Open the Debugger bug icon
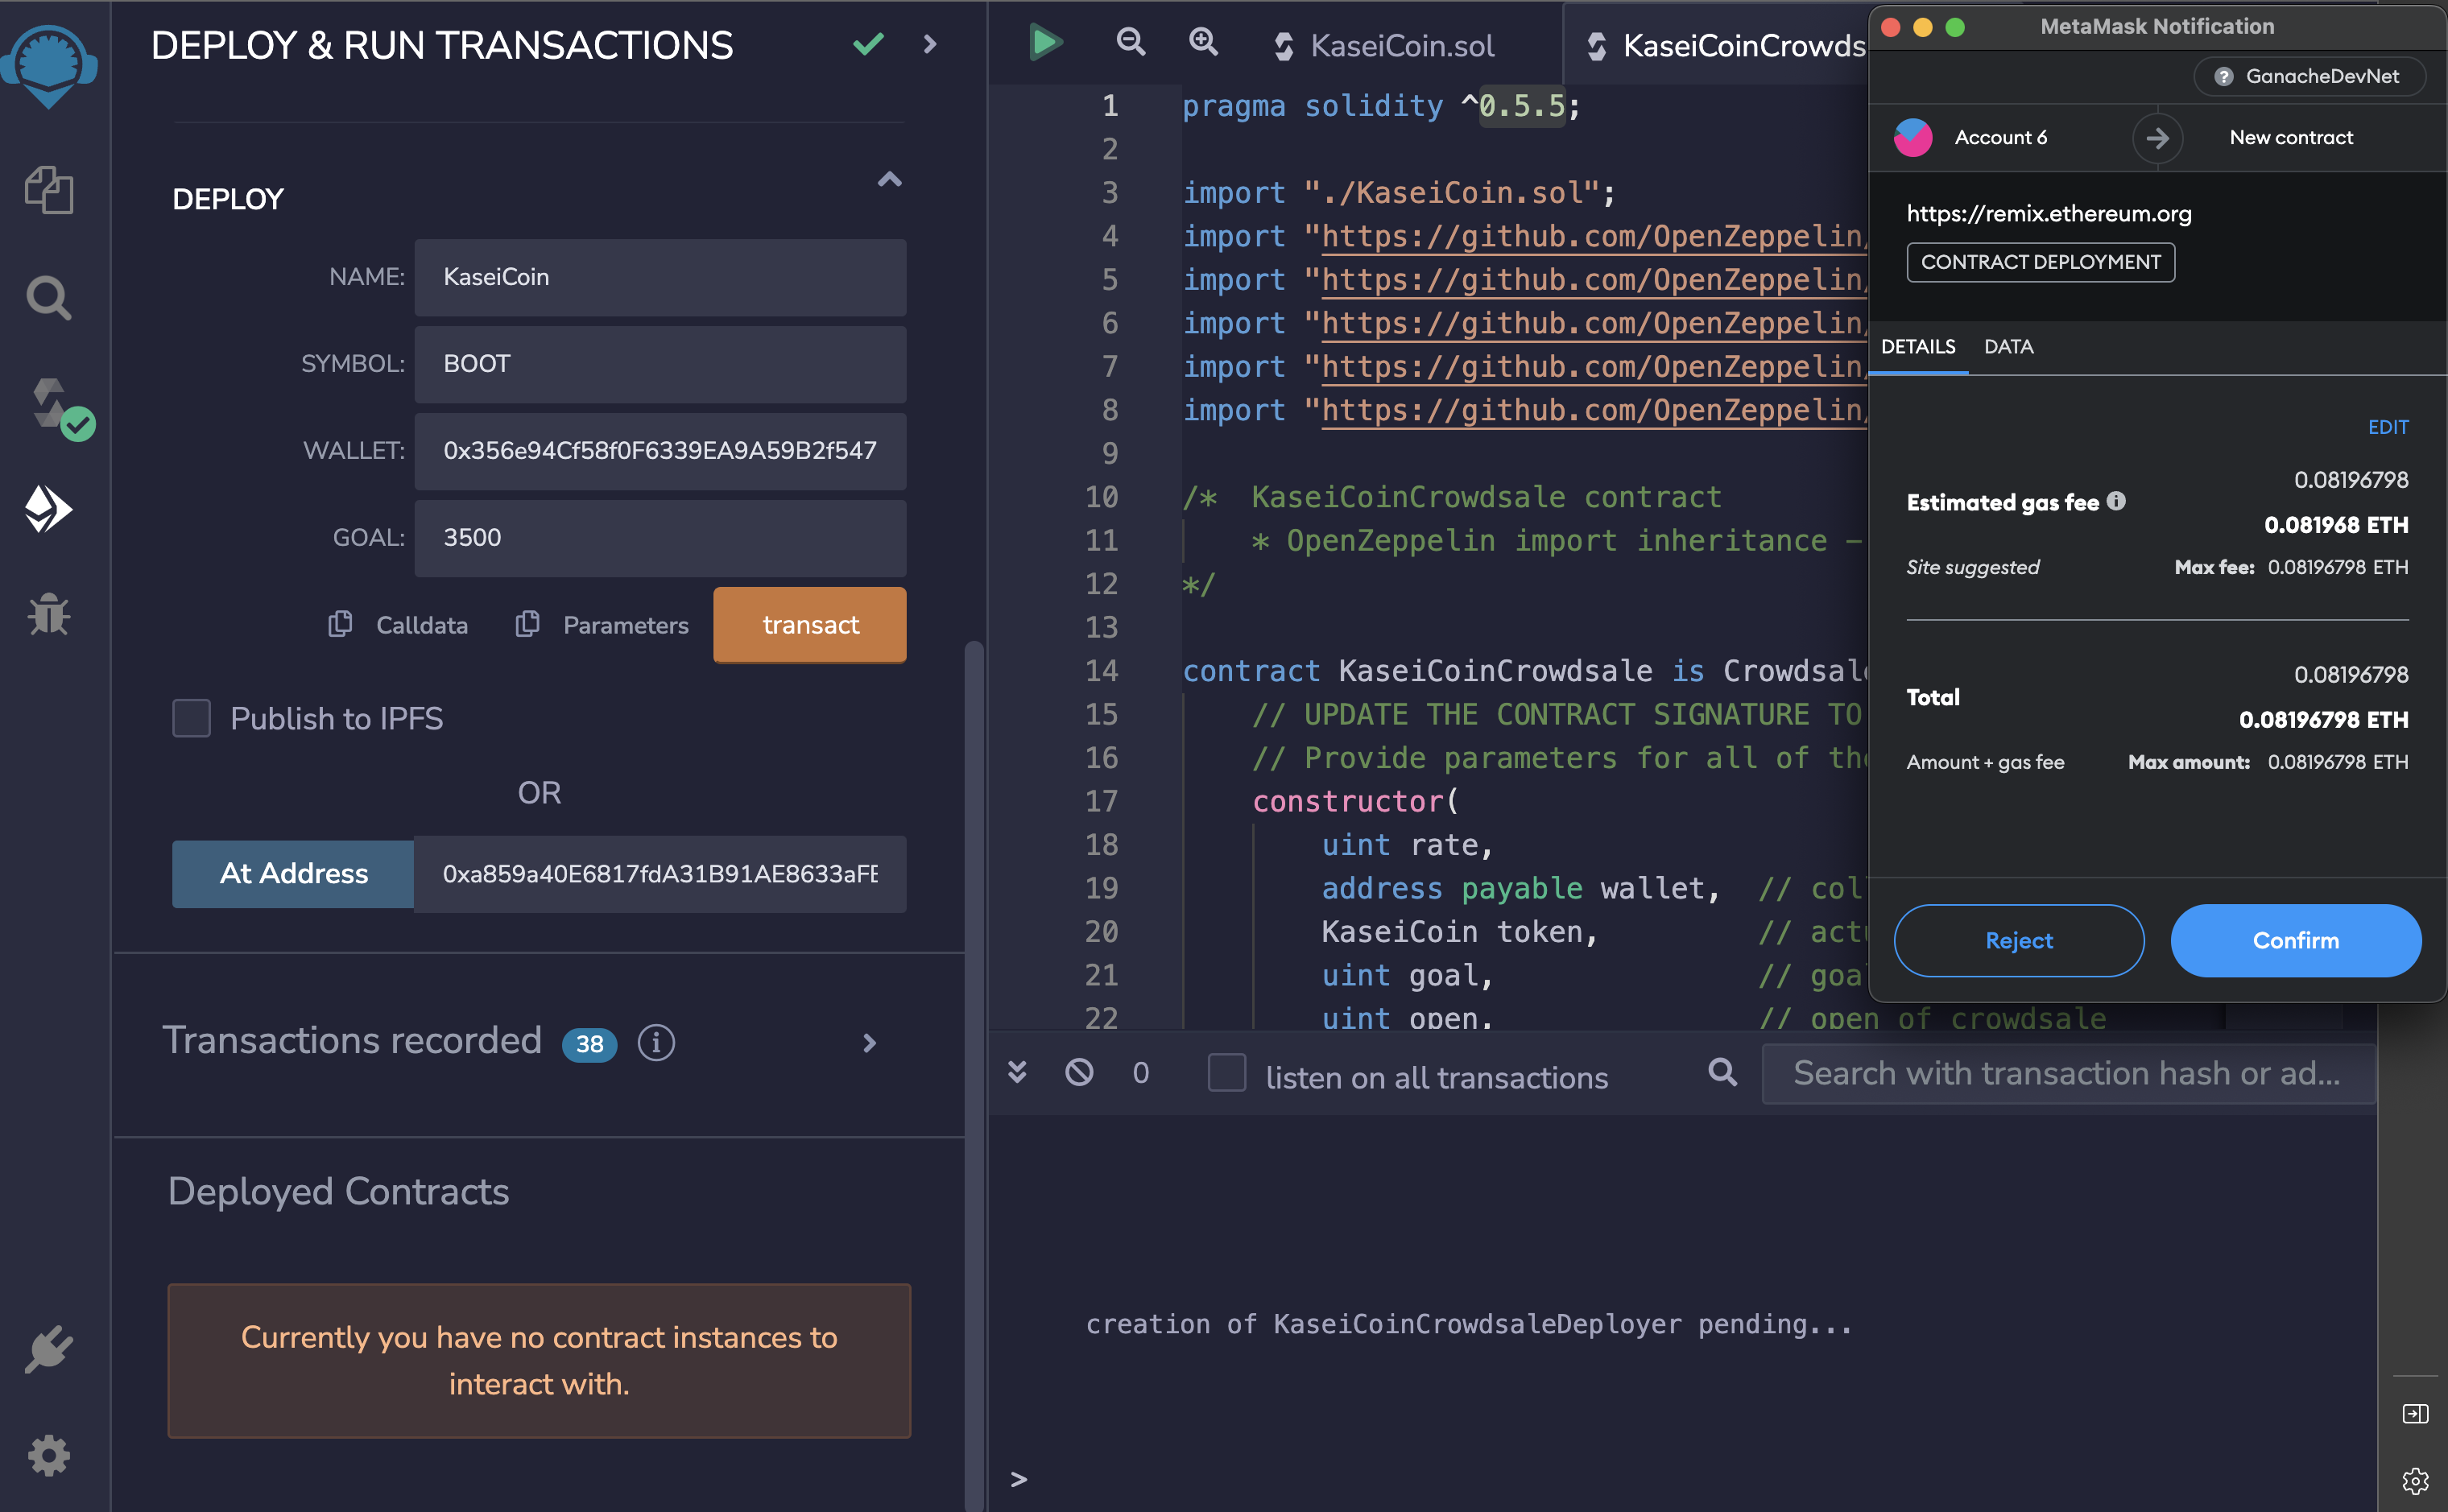This screenshot has height=1512, width=2448. (x=48, y=614)
